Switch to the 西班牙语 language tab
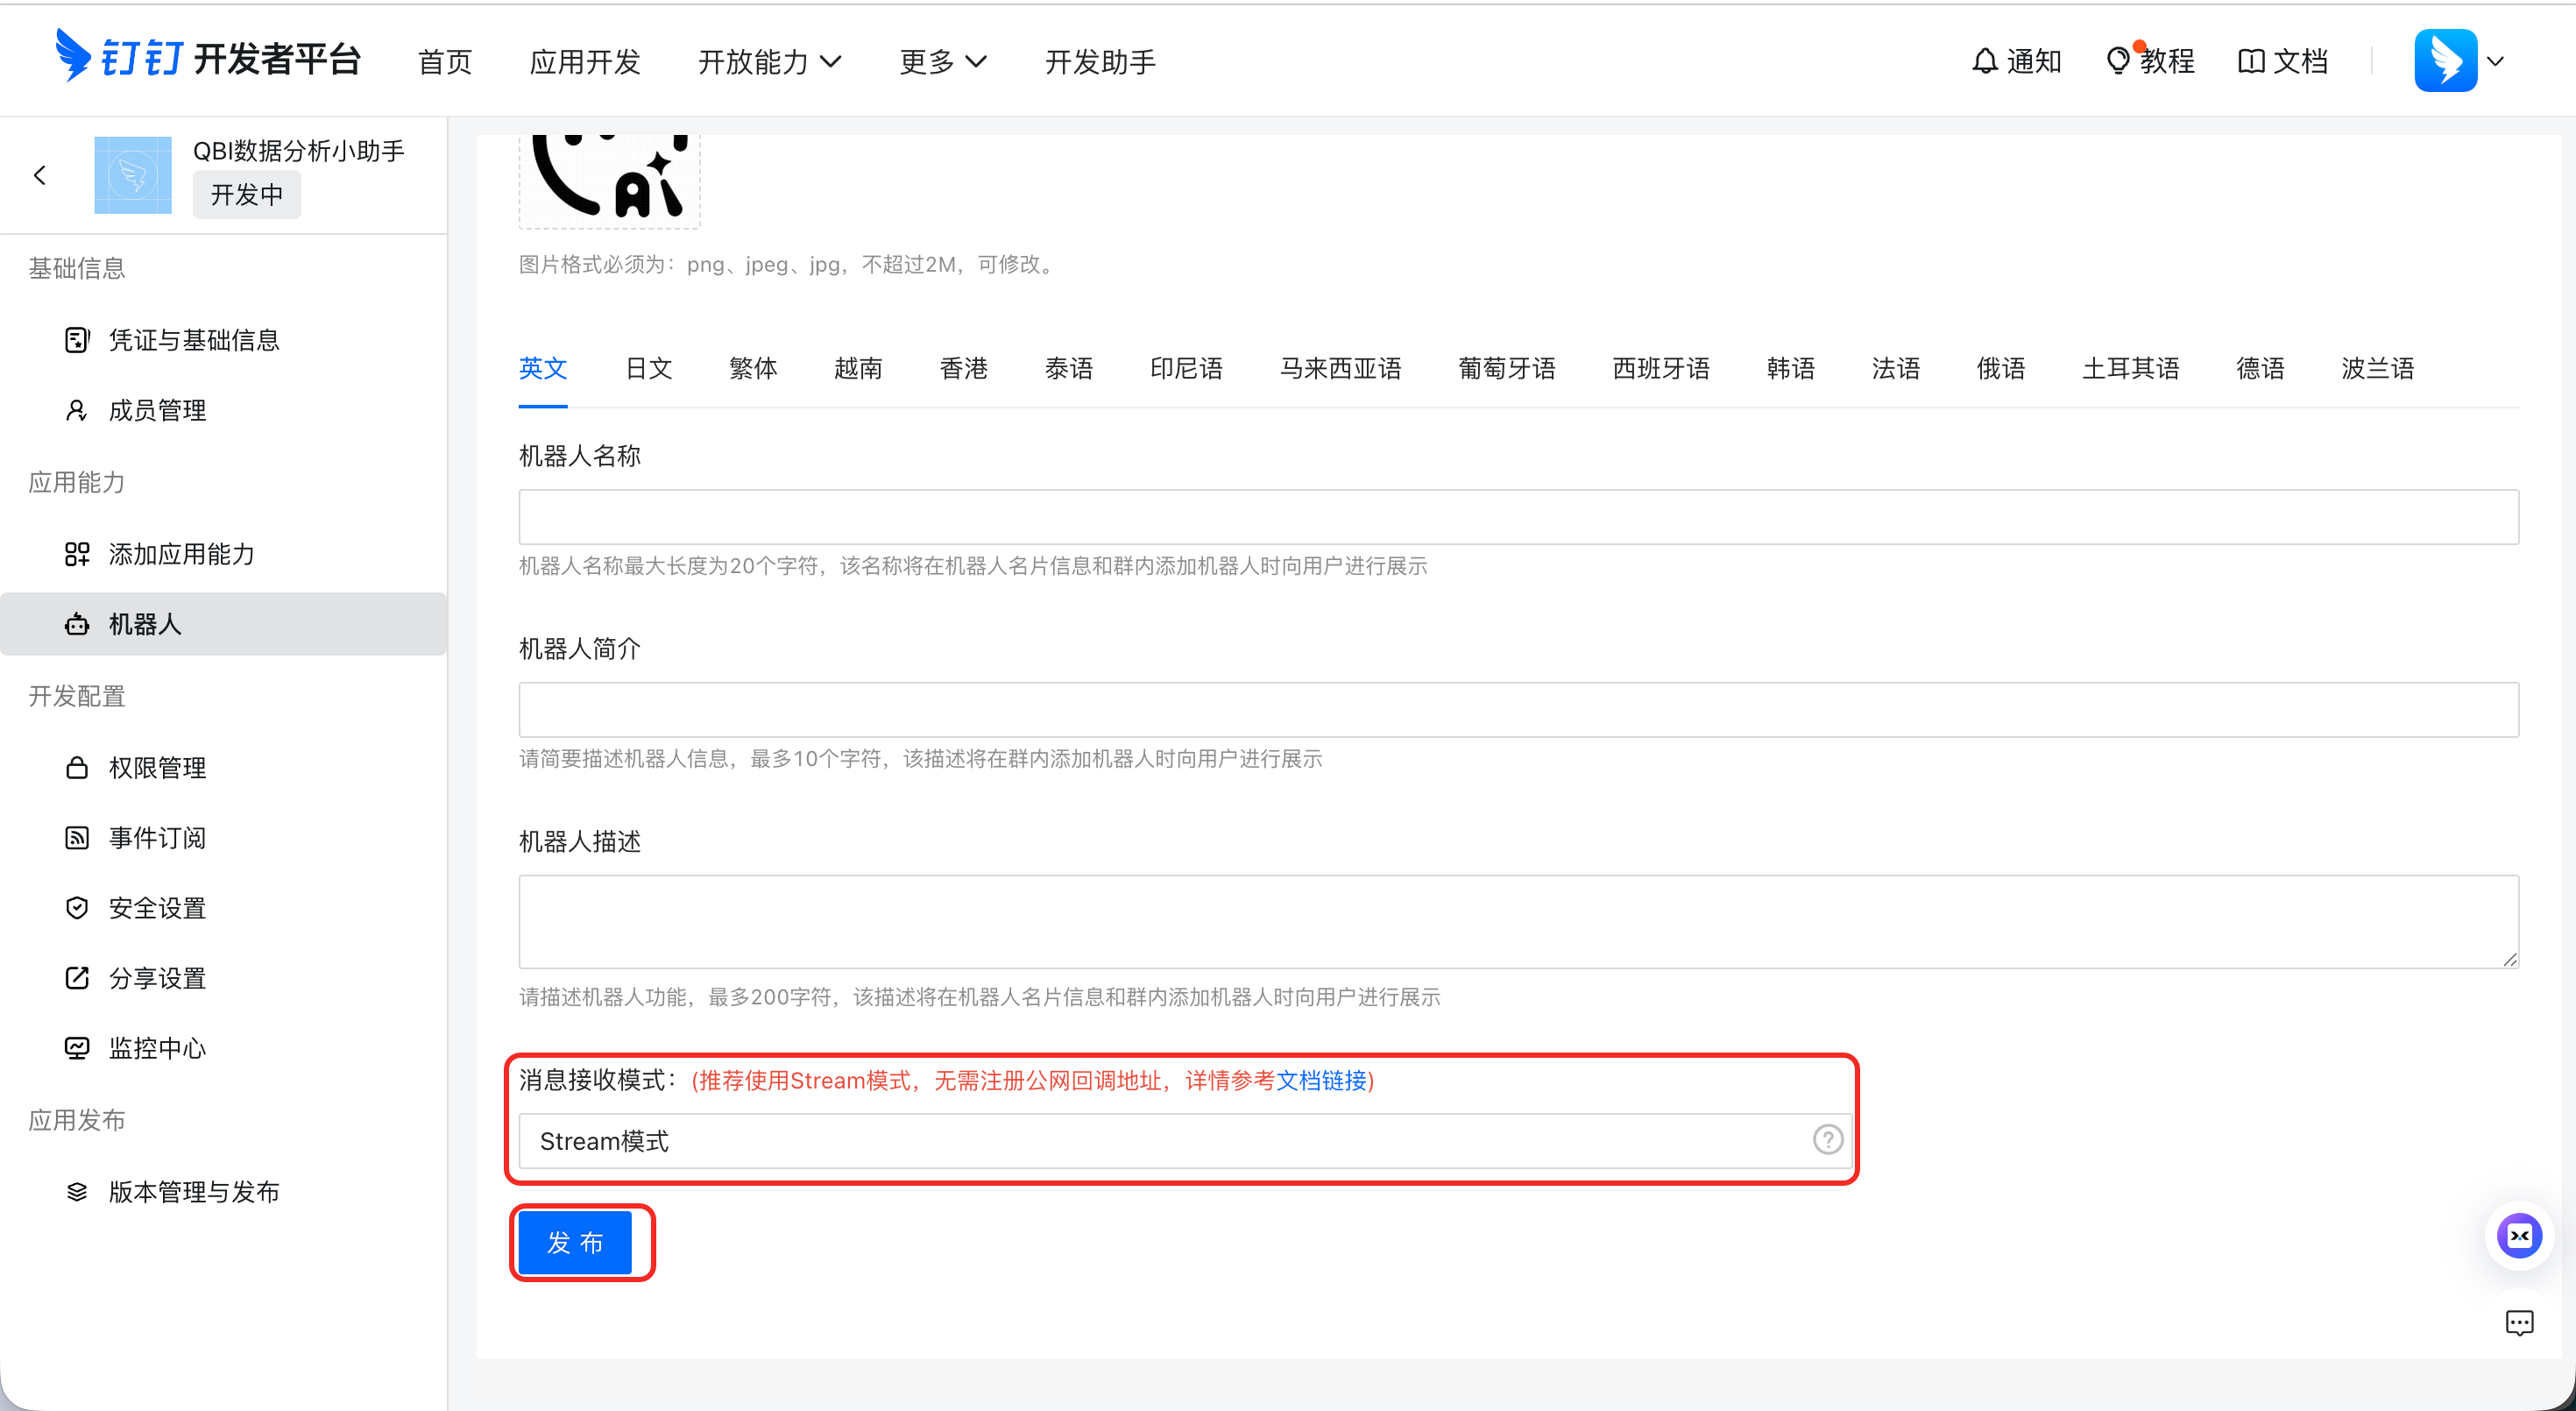Screen dimensions: 2576x1411 coord(1661,369)
